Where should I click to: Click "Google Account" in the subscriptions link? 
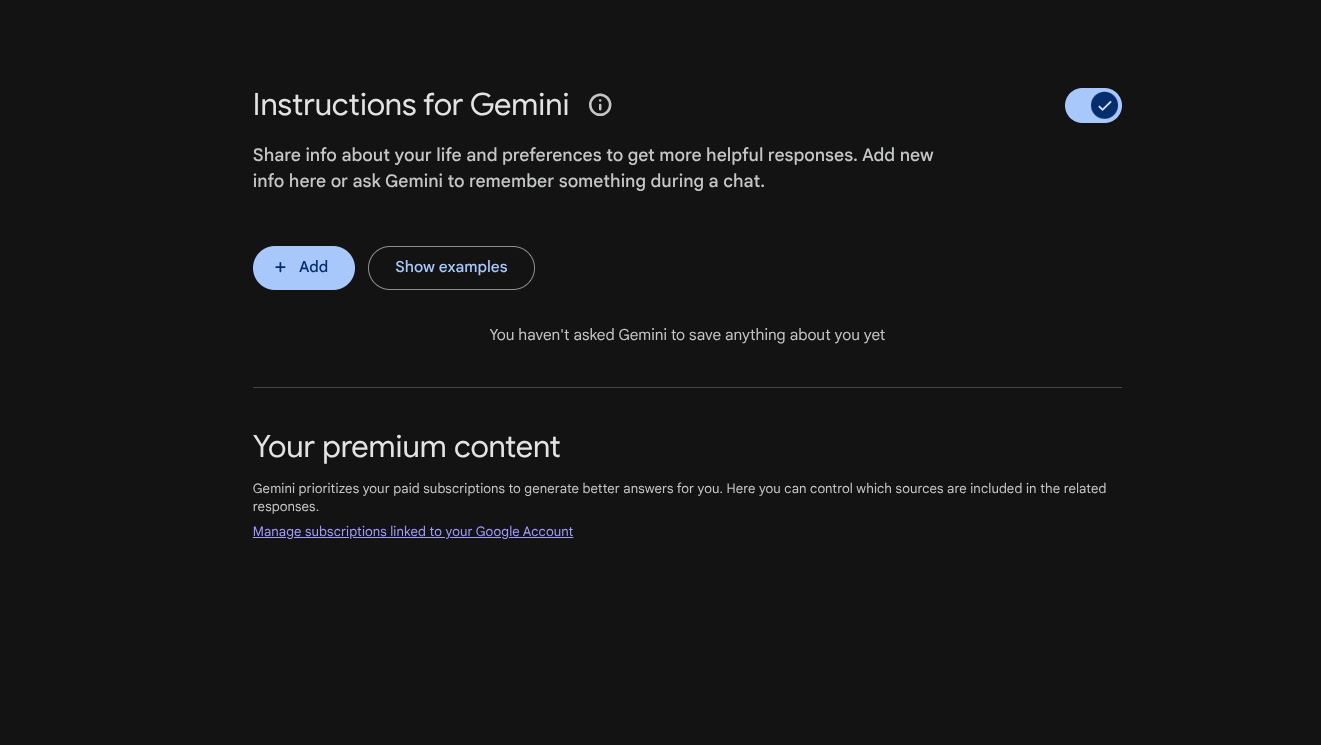pos(524,532)
